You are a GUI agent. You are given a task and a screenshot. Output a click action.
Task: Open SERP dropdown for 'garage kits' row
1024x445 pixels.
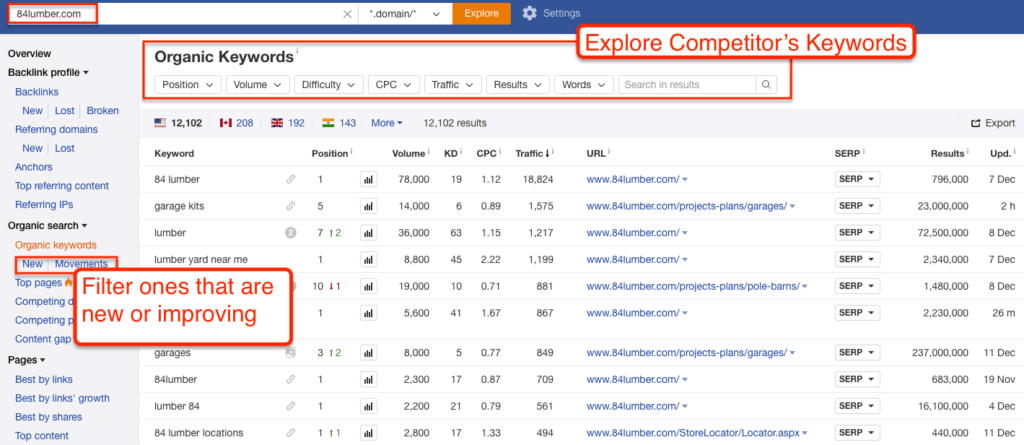[857, 206]
